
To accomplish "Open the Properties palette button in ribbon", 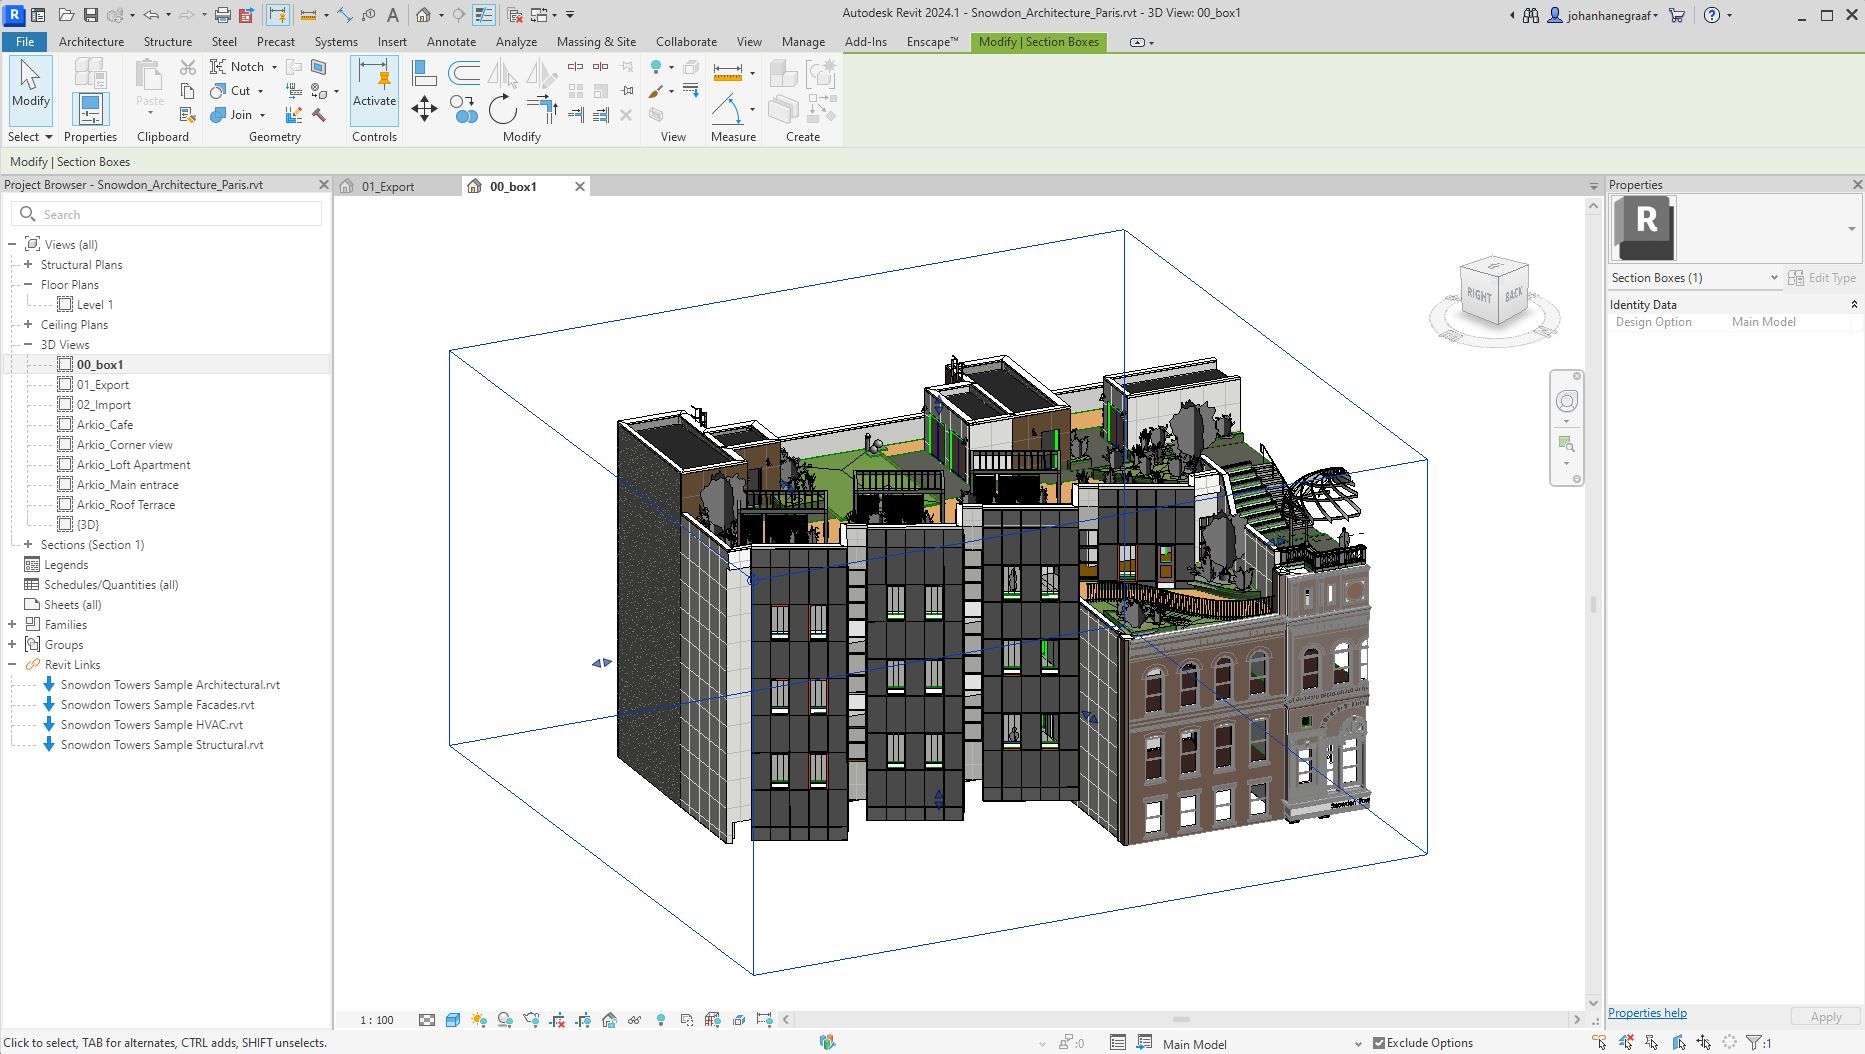I will [x=90, y=109].
